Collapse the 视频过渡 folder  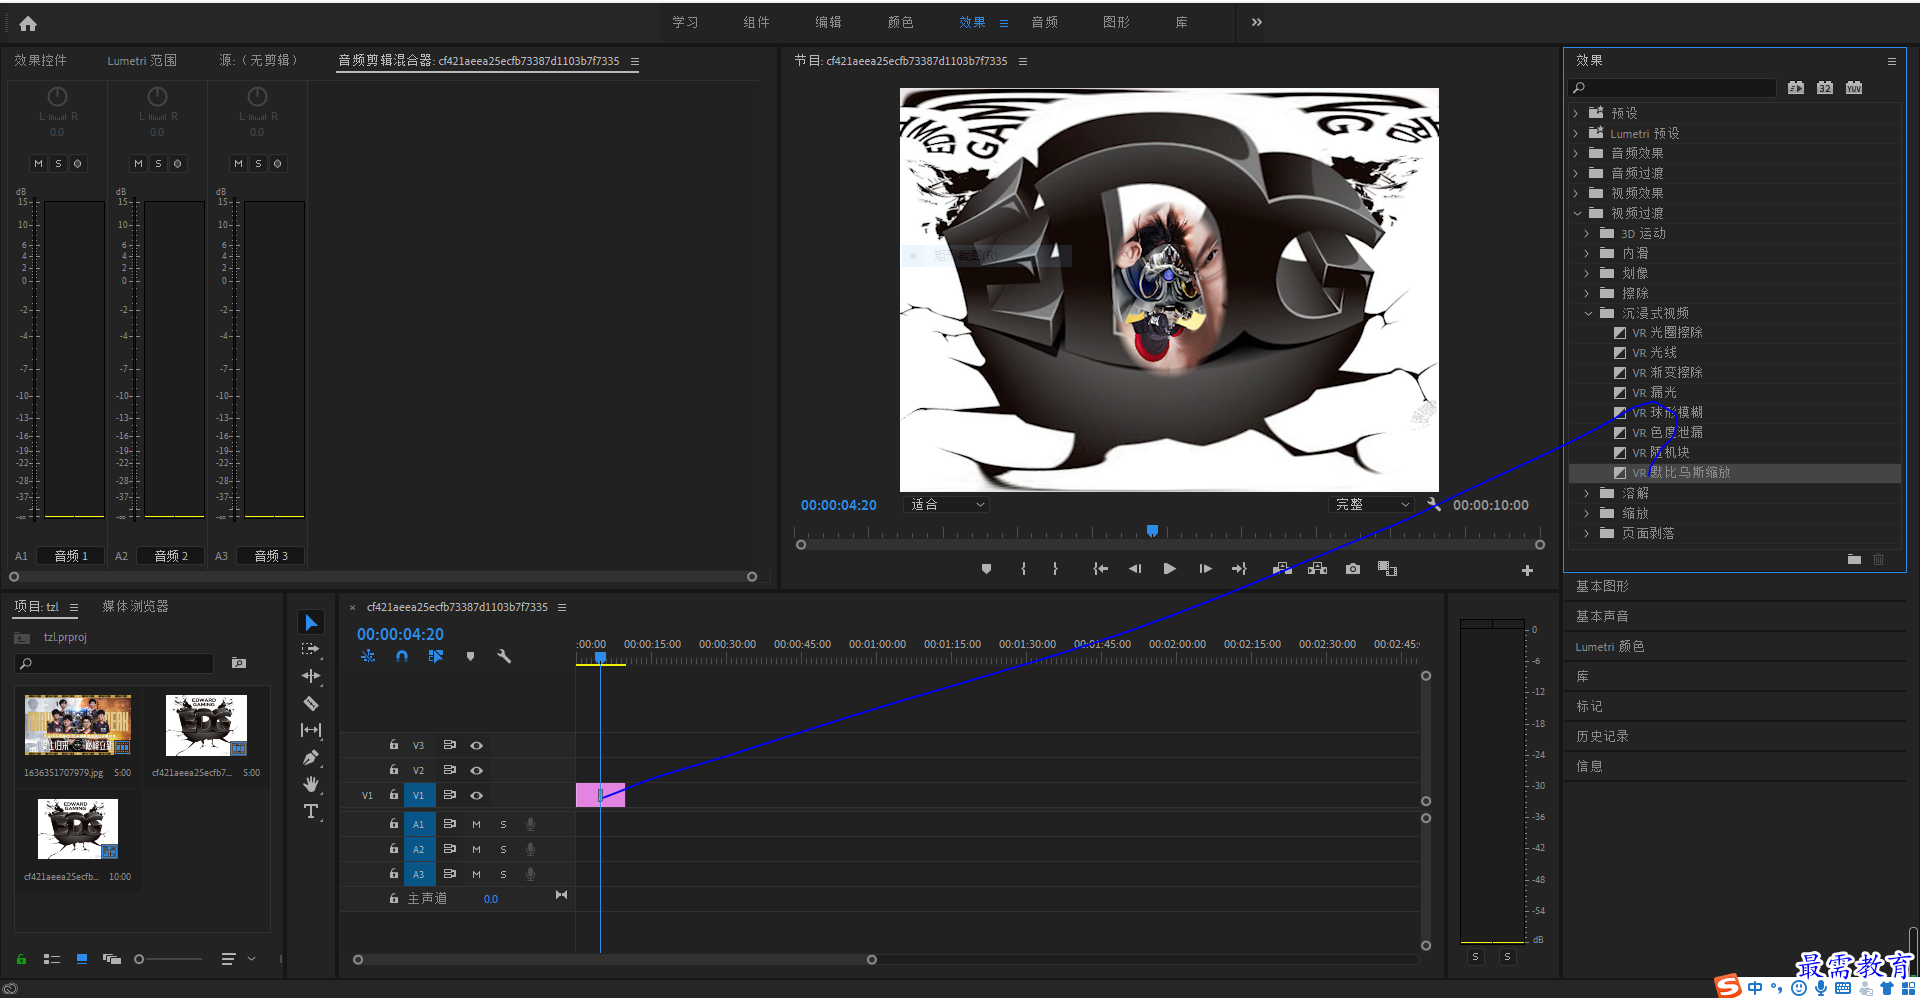(1577, 213)
